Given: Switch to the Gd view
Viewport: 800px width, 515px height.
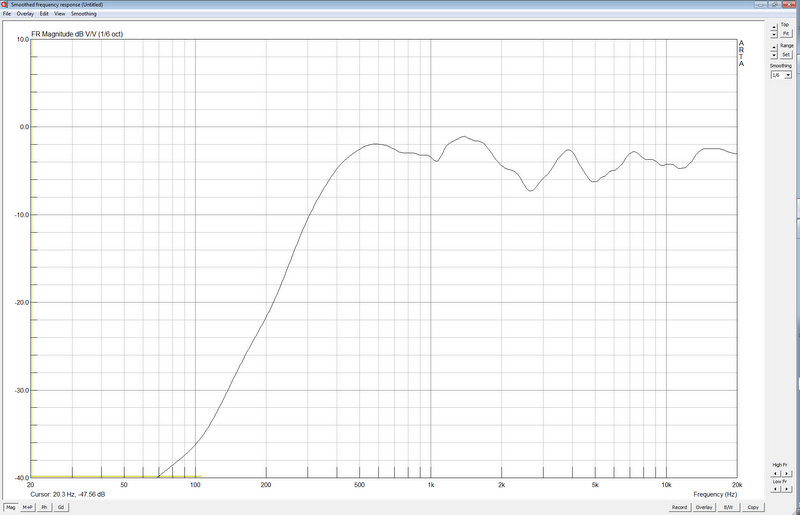Looking at the screenshot, I should coord(60,507).
